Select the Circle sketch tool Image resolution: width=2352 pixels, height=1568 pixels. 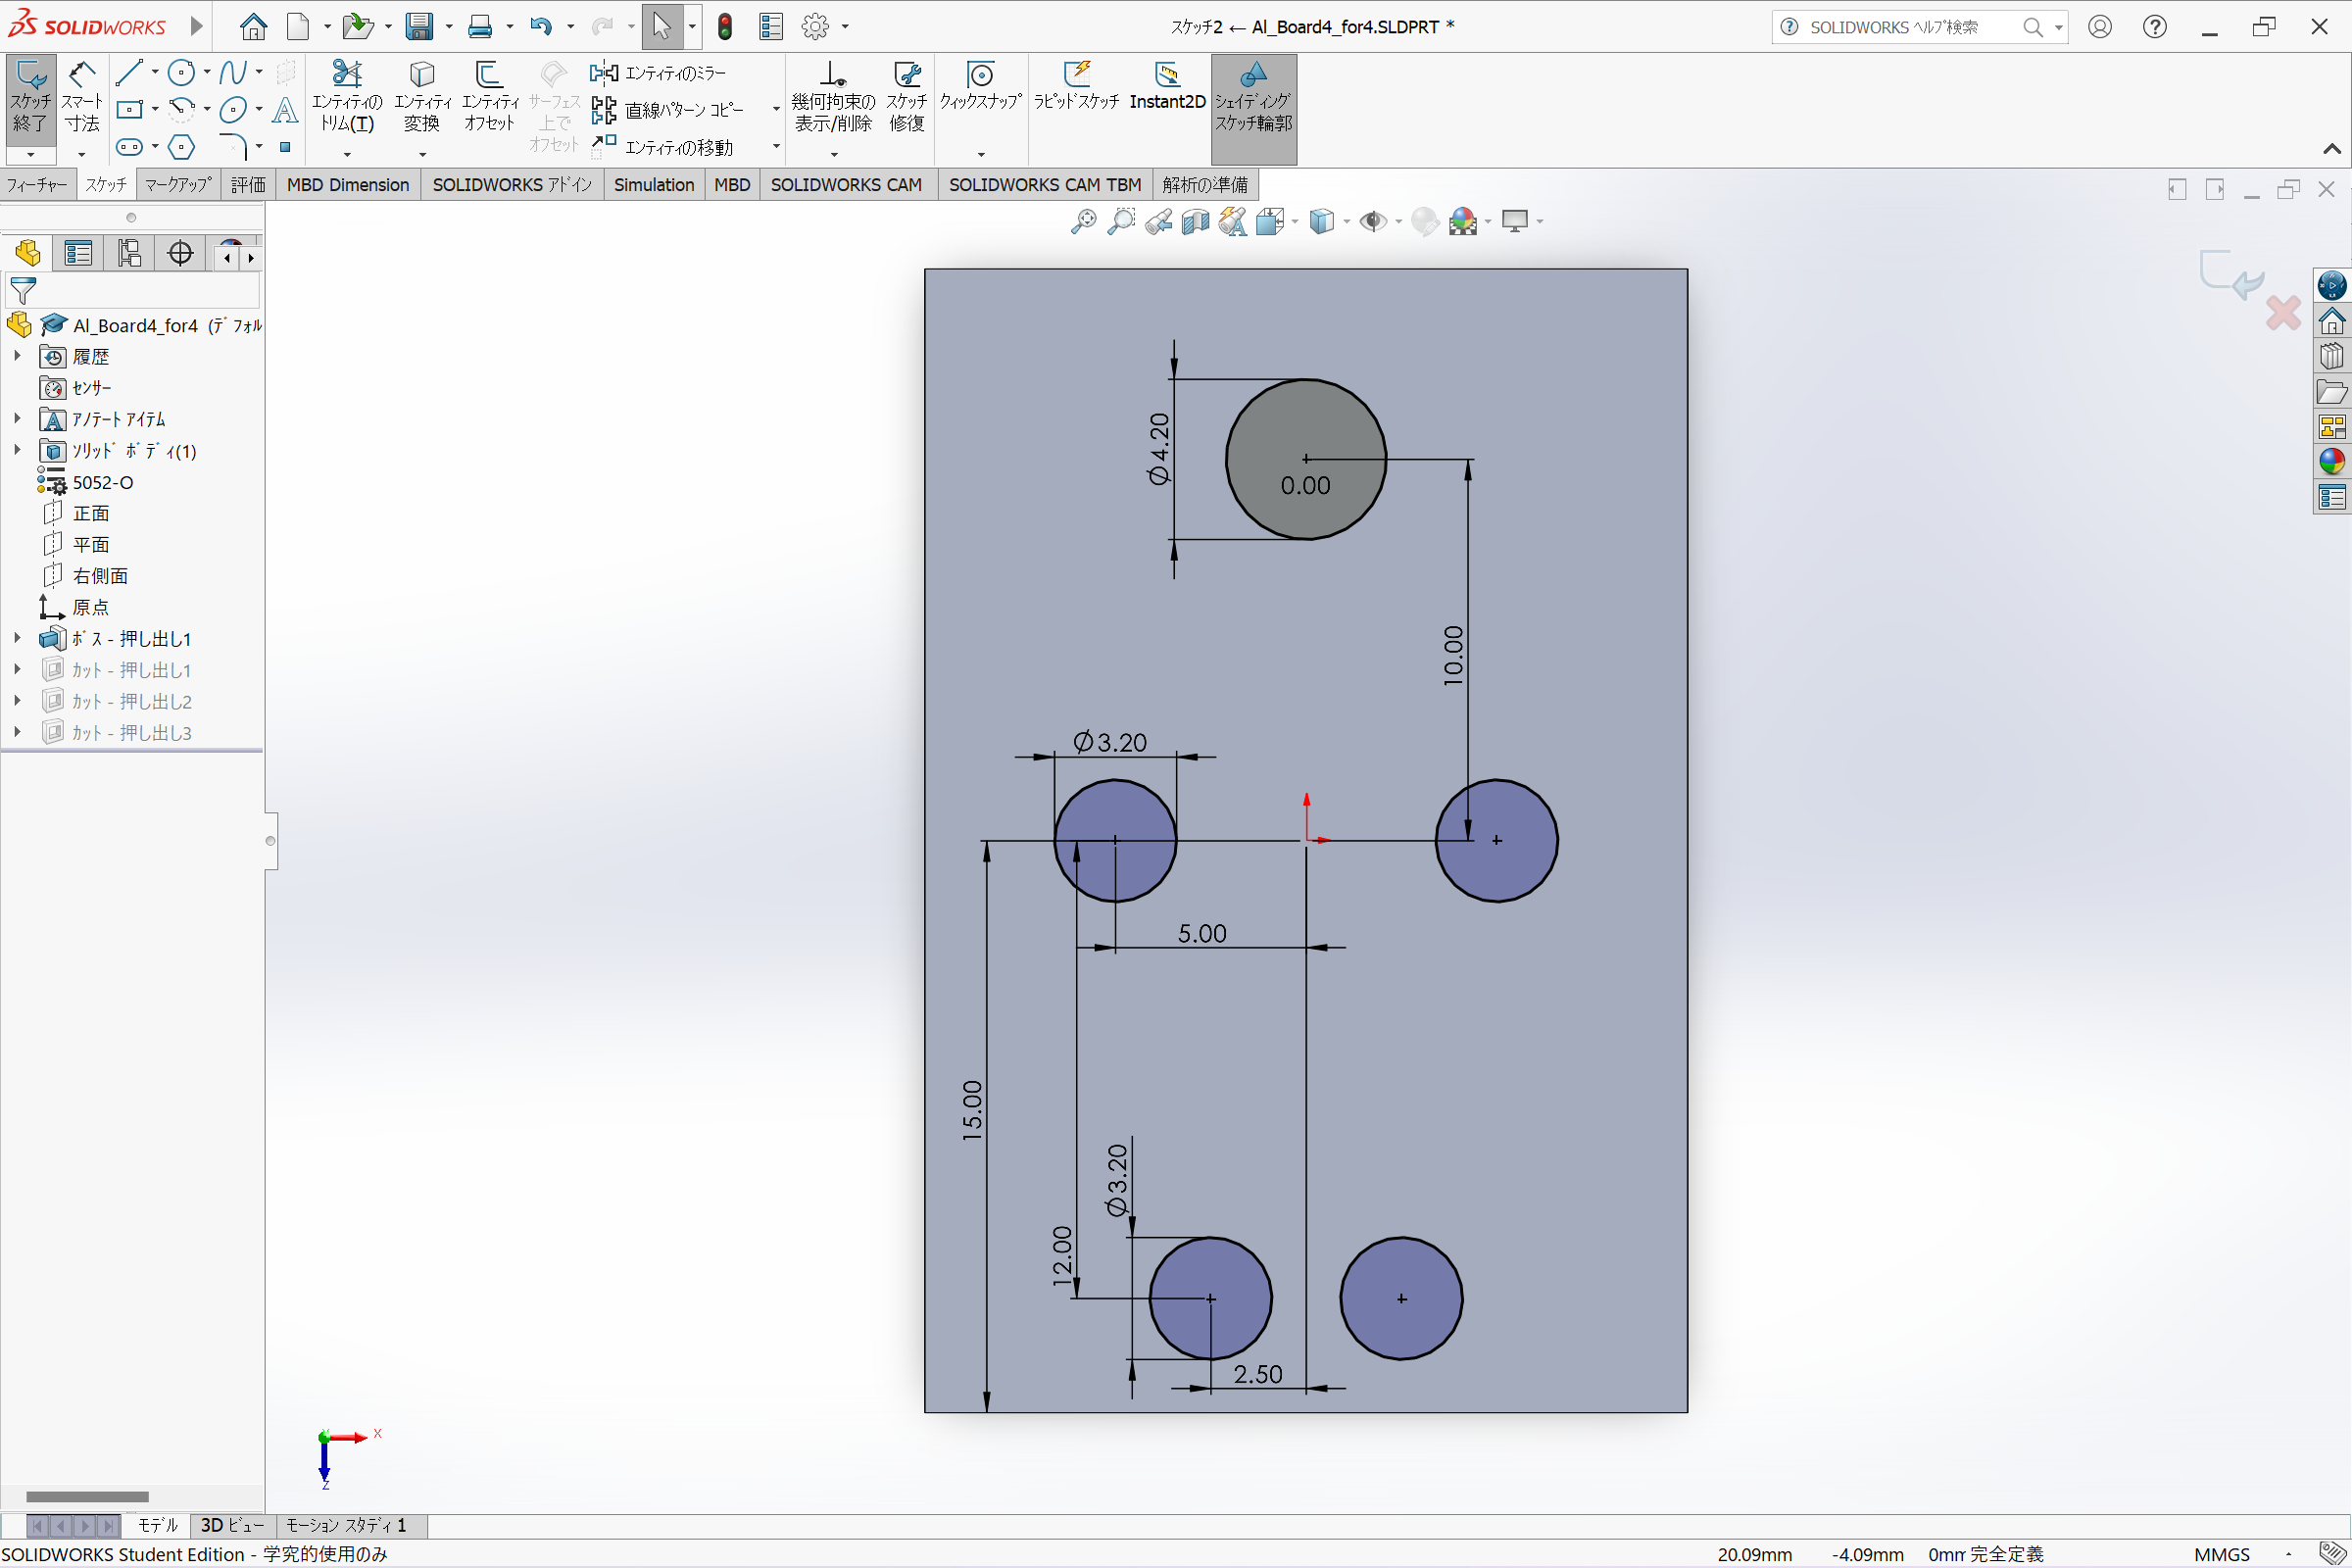click(x=181, y=72)
